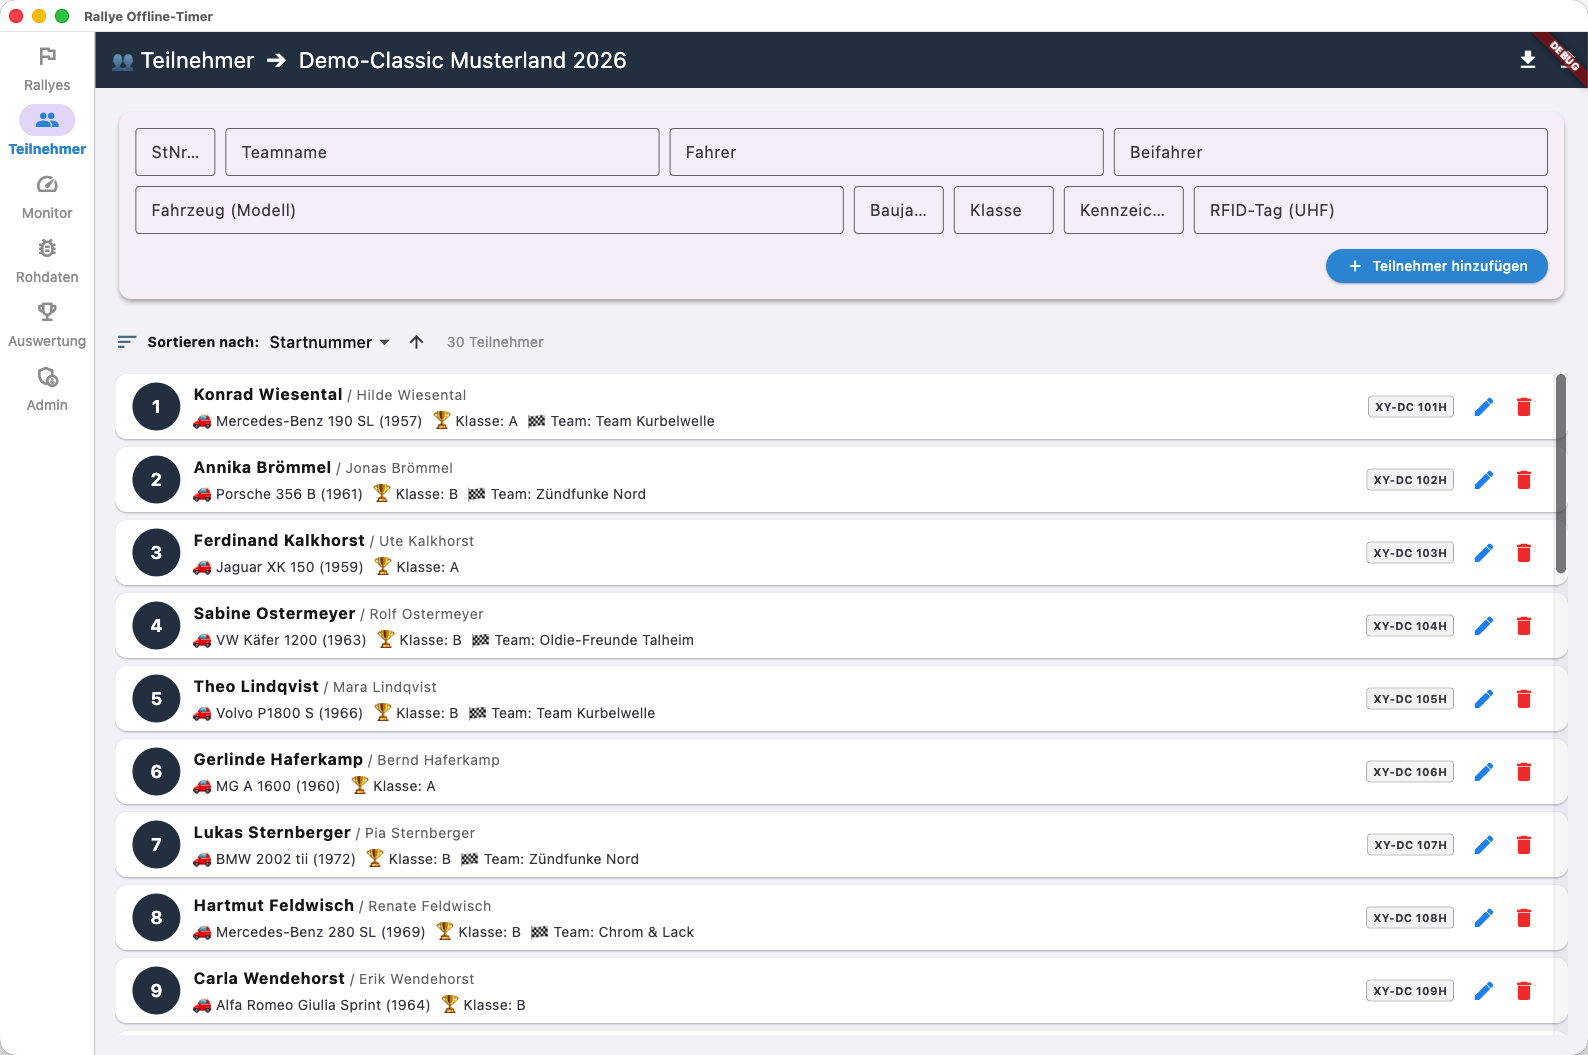Select the Teilnehmer people icon in sidebar
The image size is (1588, 1055).
coord(47,120)
